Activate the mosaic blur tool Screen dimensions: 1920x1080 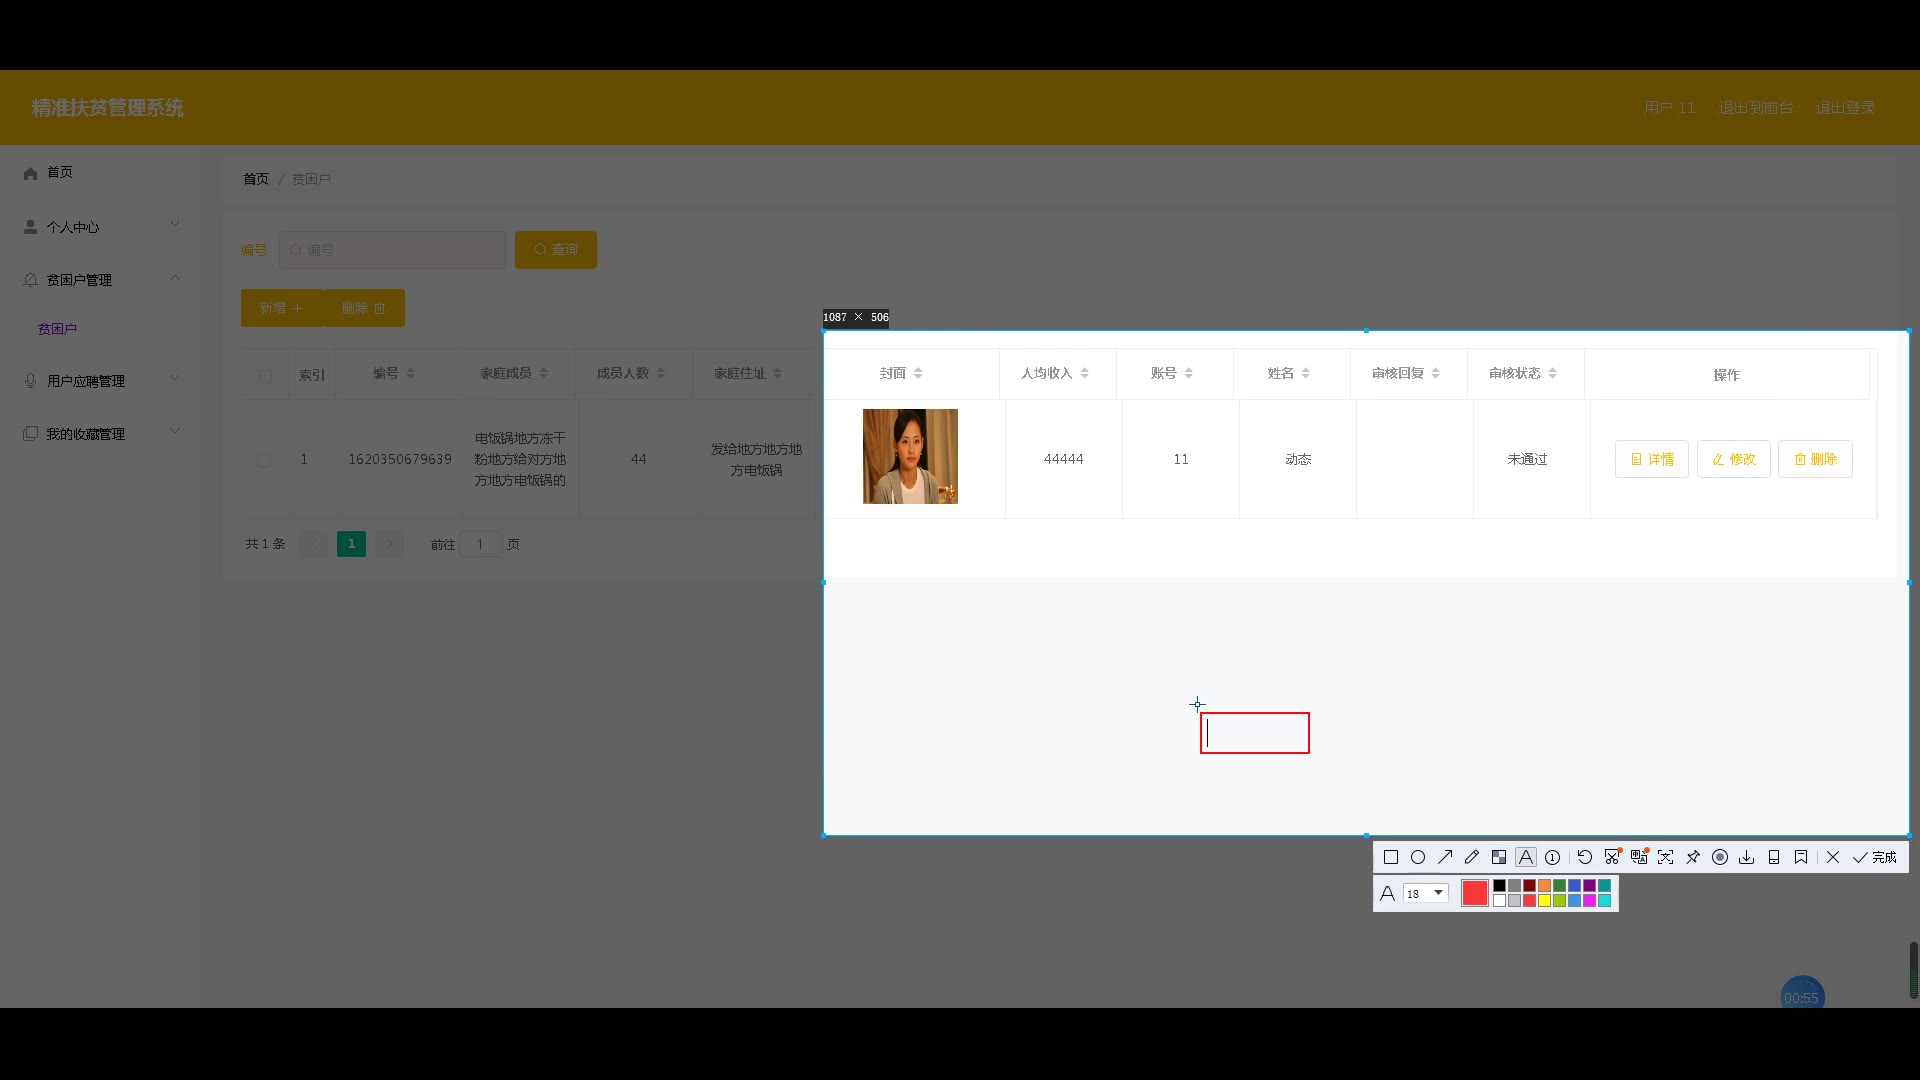tap(1498, 857)
